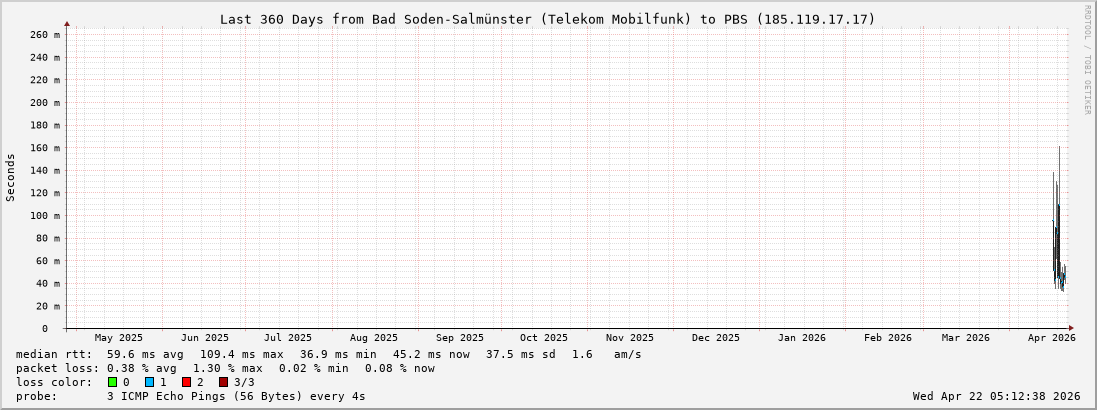Select the Jan 2026 time axis label
The image size is (1097, 410).
(x=802, y=338)
